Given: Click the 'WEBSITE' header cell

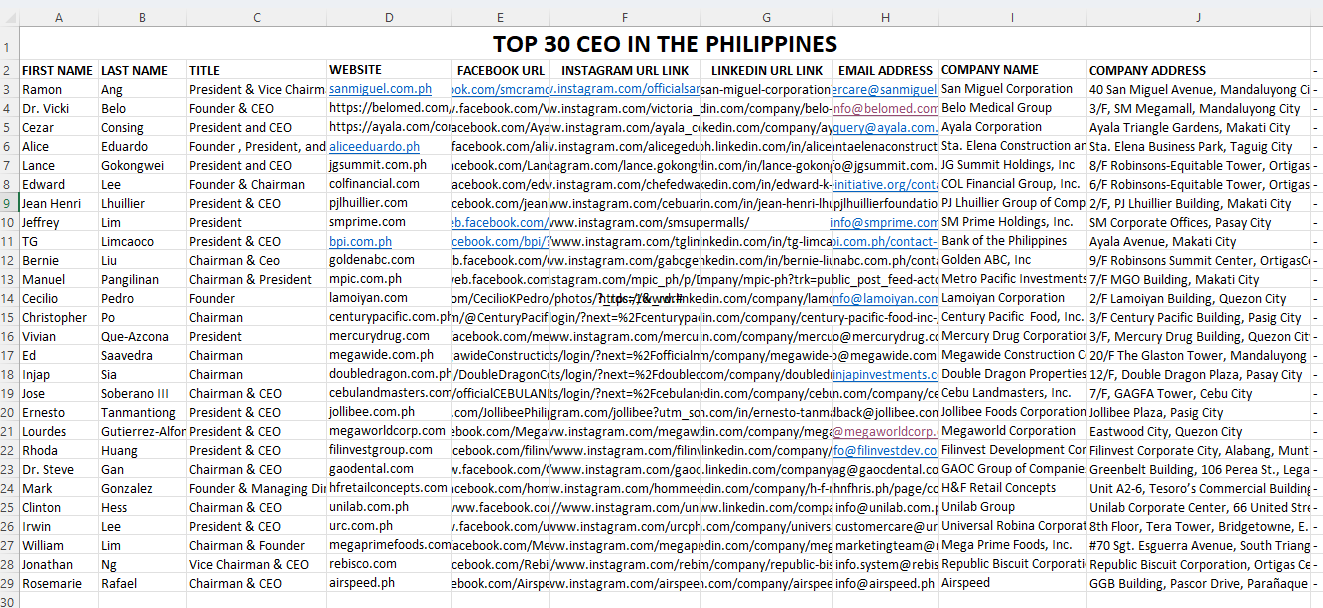Looking at the screenshot, I should (x=389, y=70).
